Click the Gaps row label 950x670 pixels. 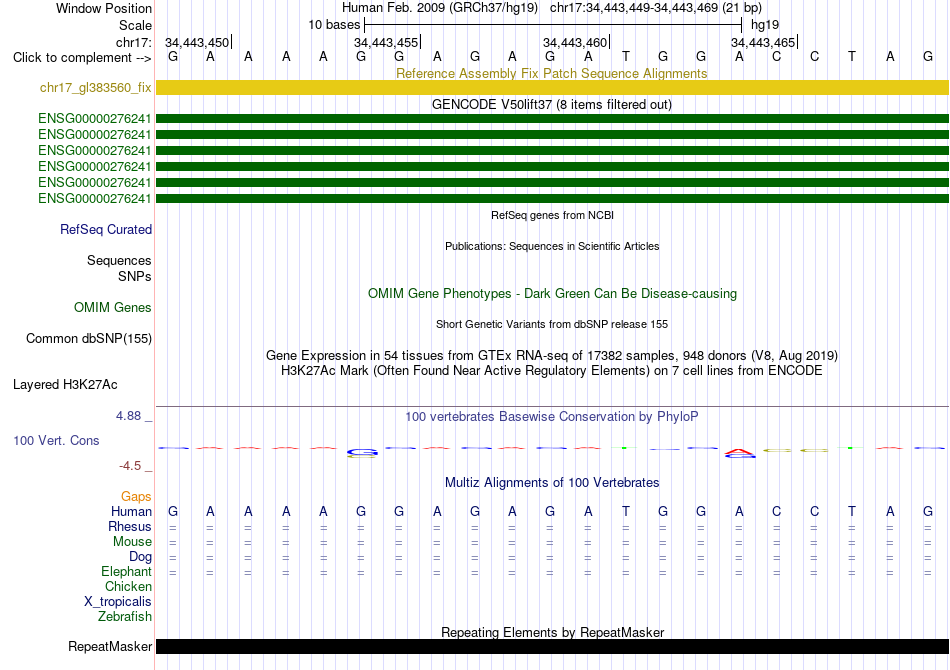pyautogui.click(x=136, y=496)
